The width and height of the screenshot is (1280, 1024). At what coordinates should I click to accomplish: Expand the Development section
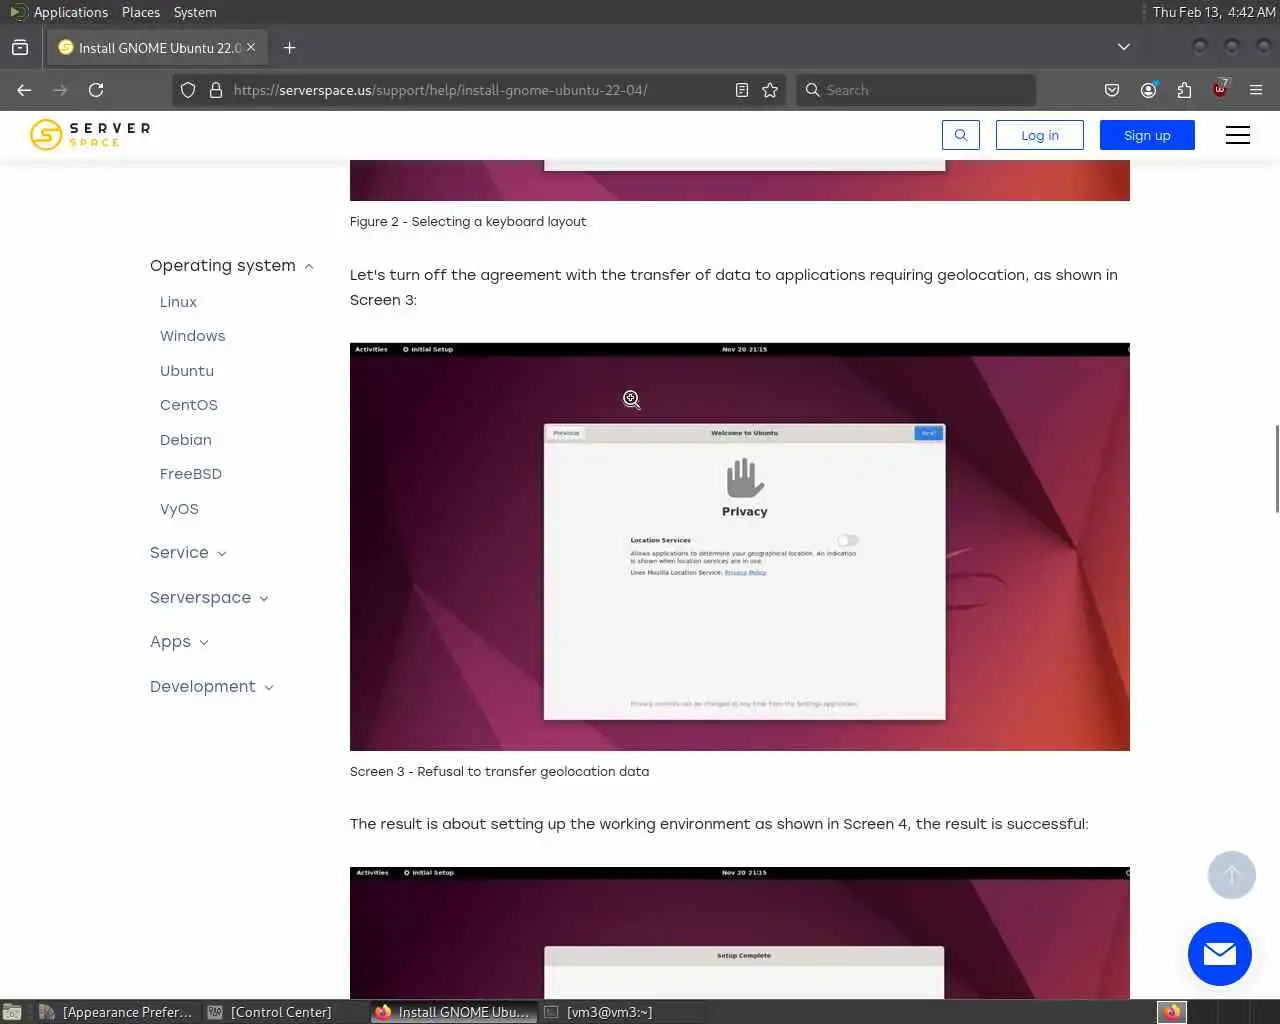coord(211,686)
